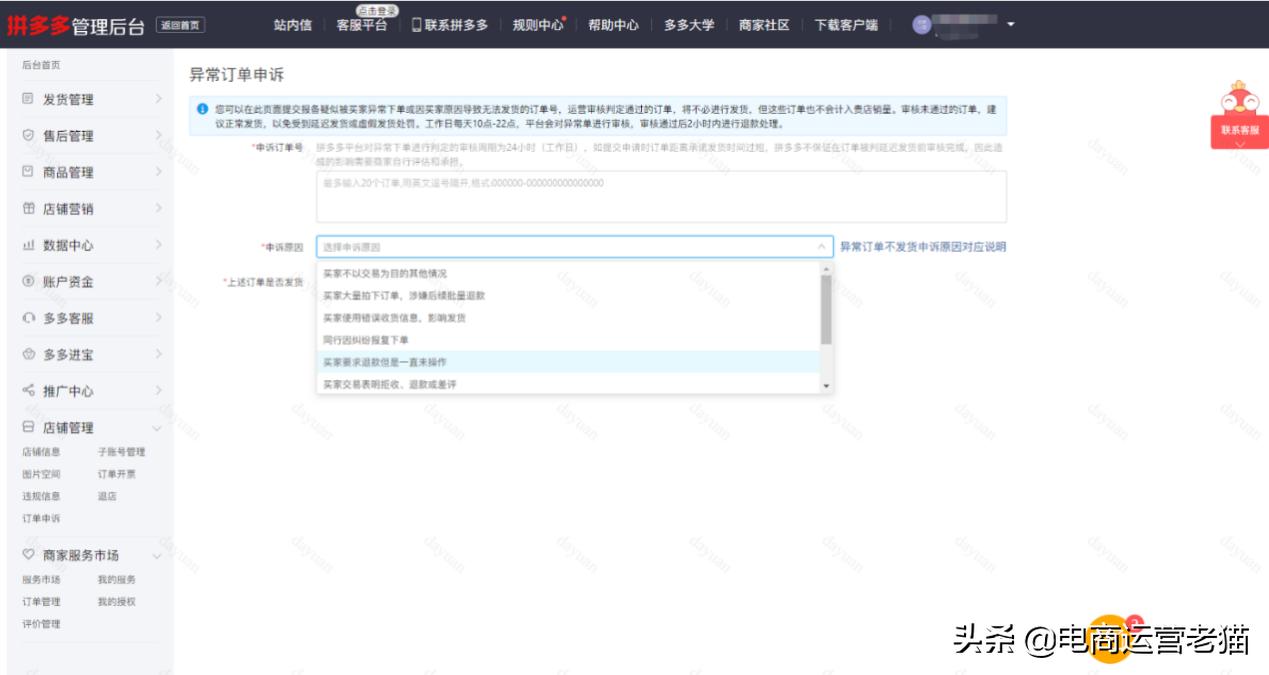Image resolution: width=1269 pixels, height=675 pixels.
Task: Open 联系拼多多 in top navigation
Action: pos(456,25)
